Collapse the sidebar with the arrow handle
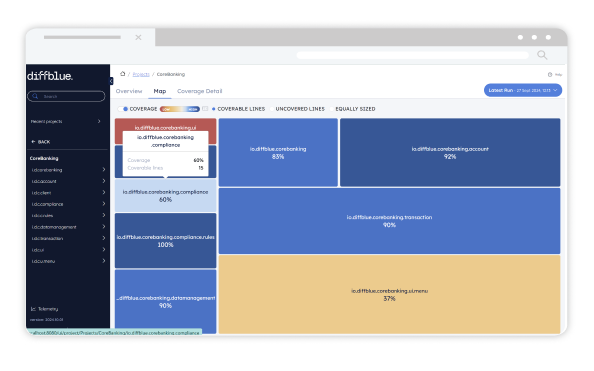This screenshot has width=594, height=371. click(x=111, y=81)
